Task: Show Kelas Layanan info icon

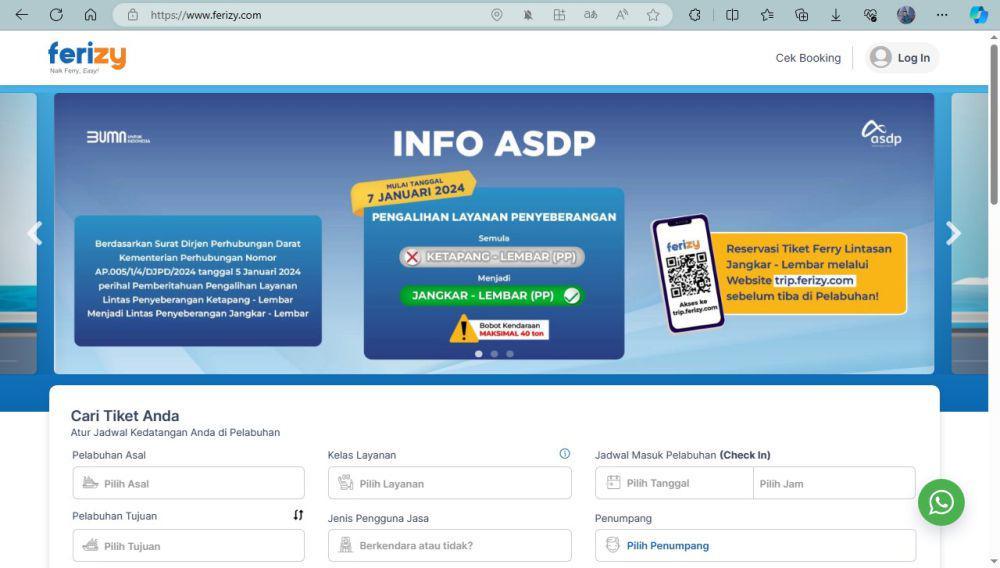Action: click(x=564, y=454)
